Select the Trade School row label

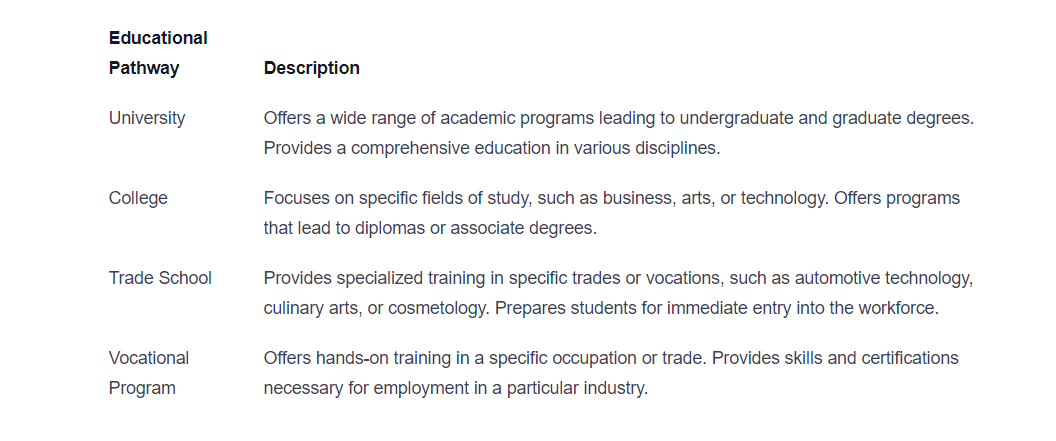pyautogui.click(x=160, y=278)
